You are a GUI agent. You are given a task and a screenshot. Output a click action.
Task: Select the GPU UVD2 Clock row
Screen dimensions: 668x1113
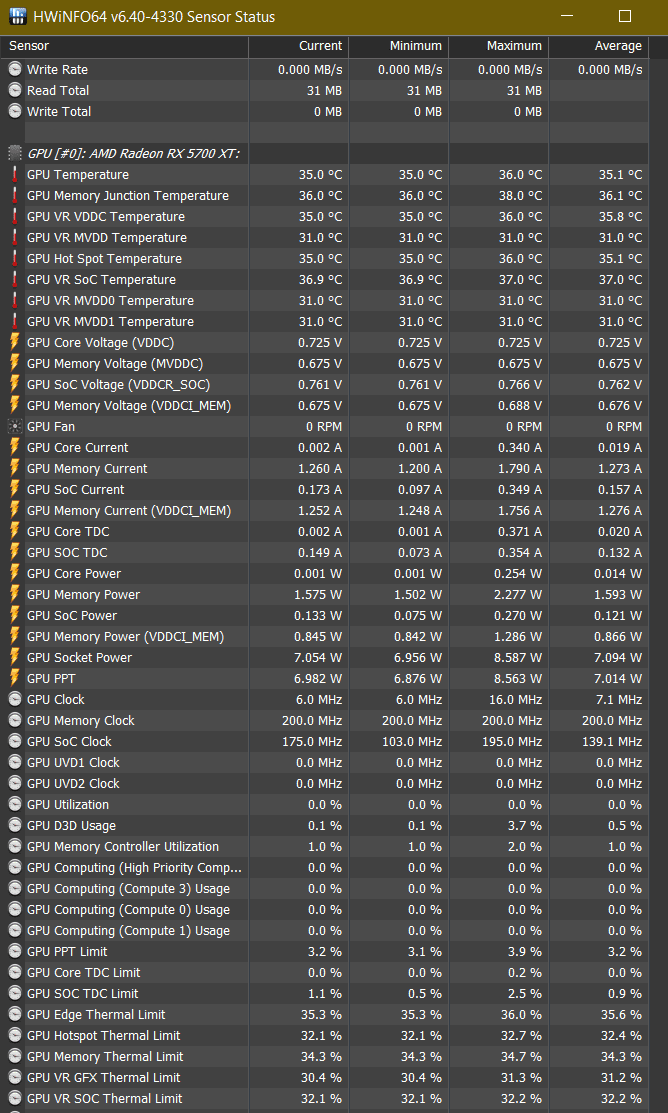[324, 784]
